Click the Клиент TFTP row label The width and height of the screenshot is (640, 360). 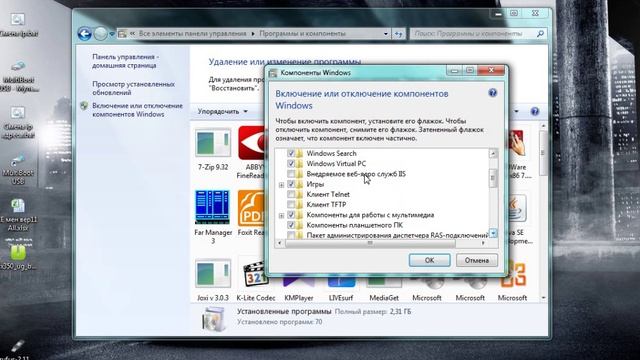(326, 204)
